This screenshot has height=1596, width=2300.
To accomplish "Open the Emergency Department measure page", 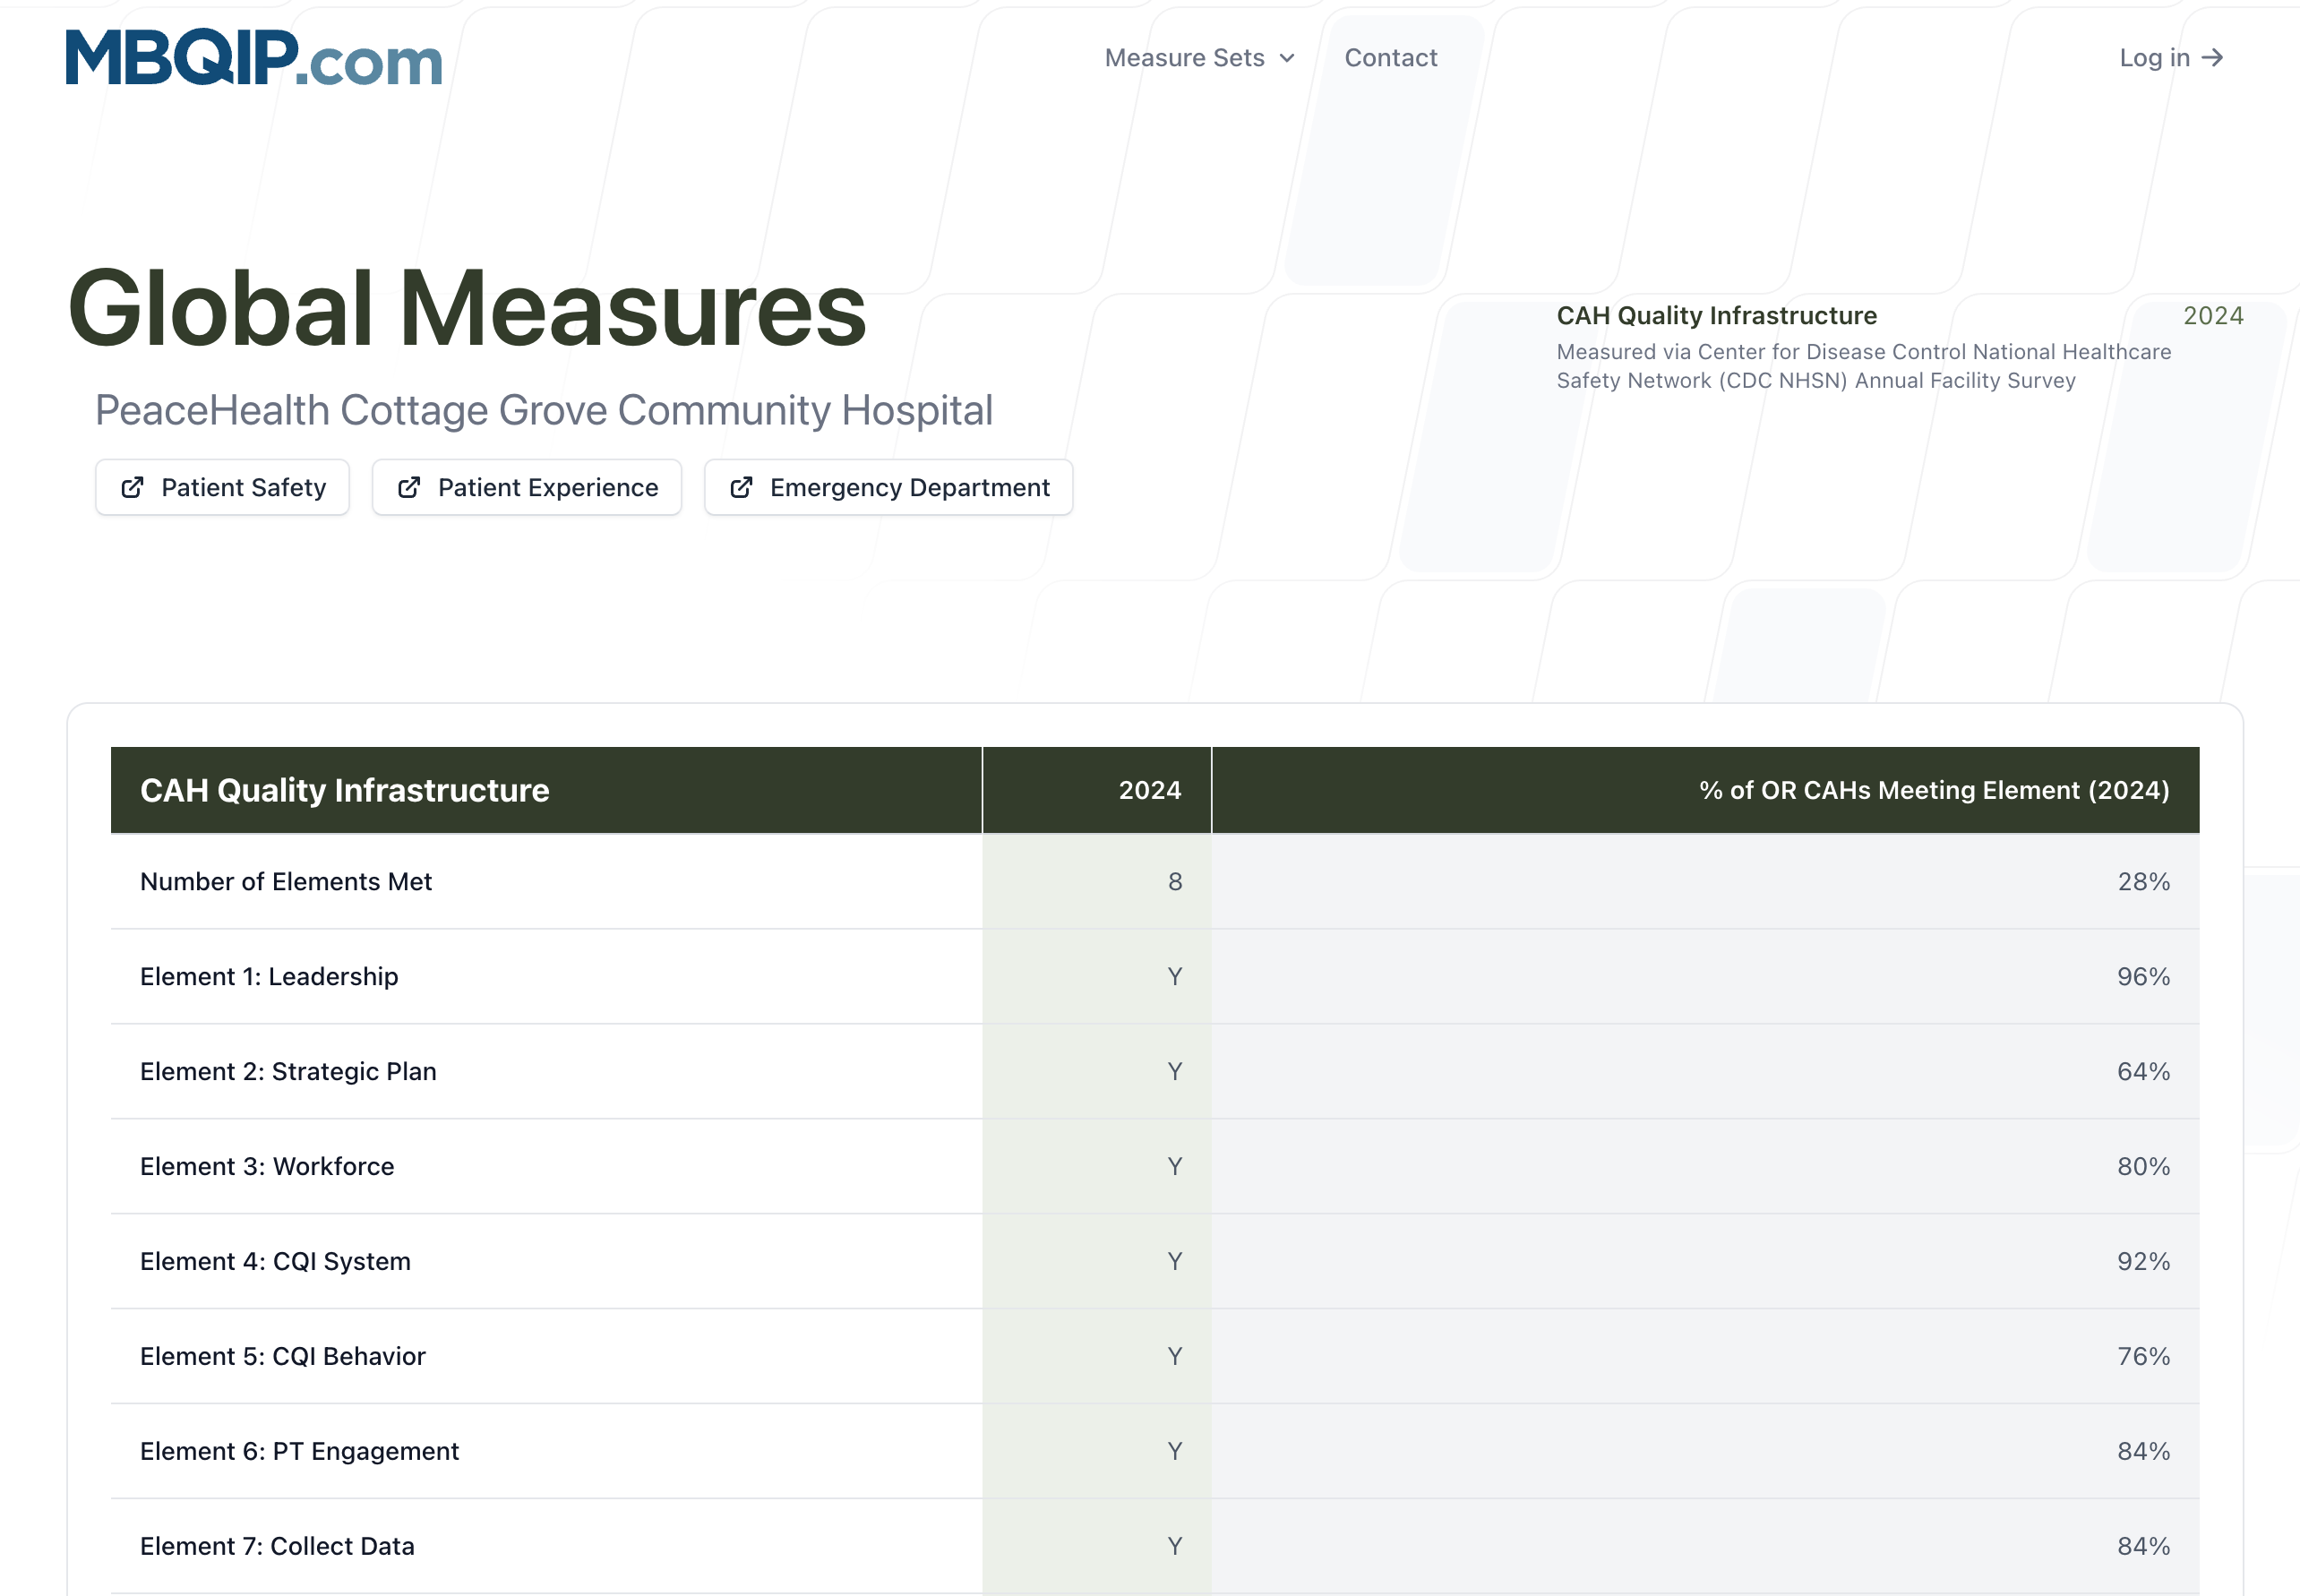I will pyautogui.click(x=886, y=487).
